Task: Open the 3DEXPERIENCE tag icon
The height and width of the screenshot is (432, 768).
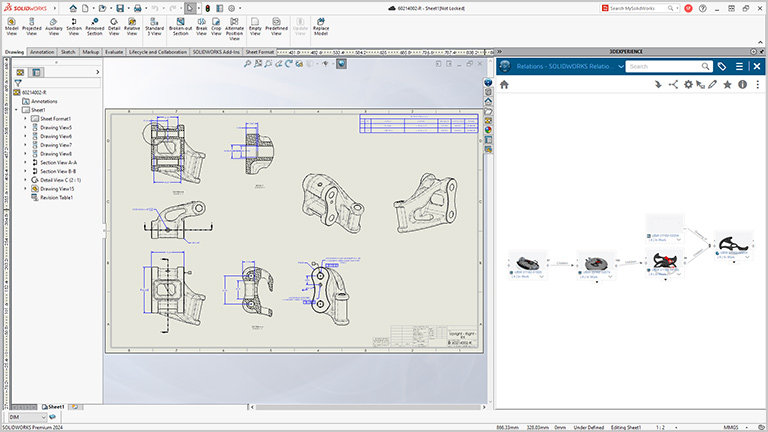Action: pyautogui.click(x=721, y=66)
